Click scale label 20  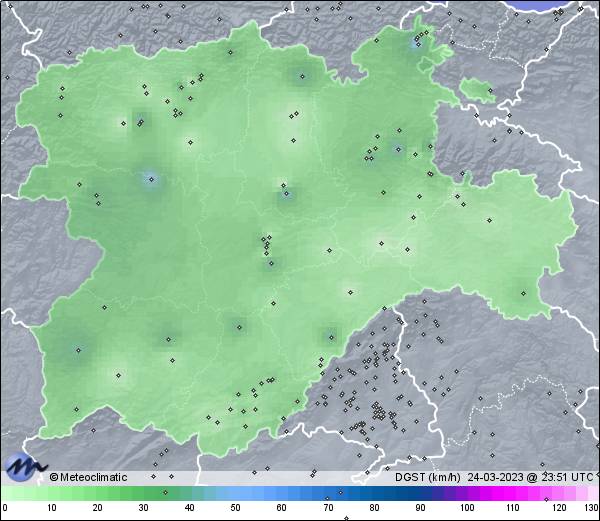coord(98,508)
